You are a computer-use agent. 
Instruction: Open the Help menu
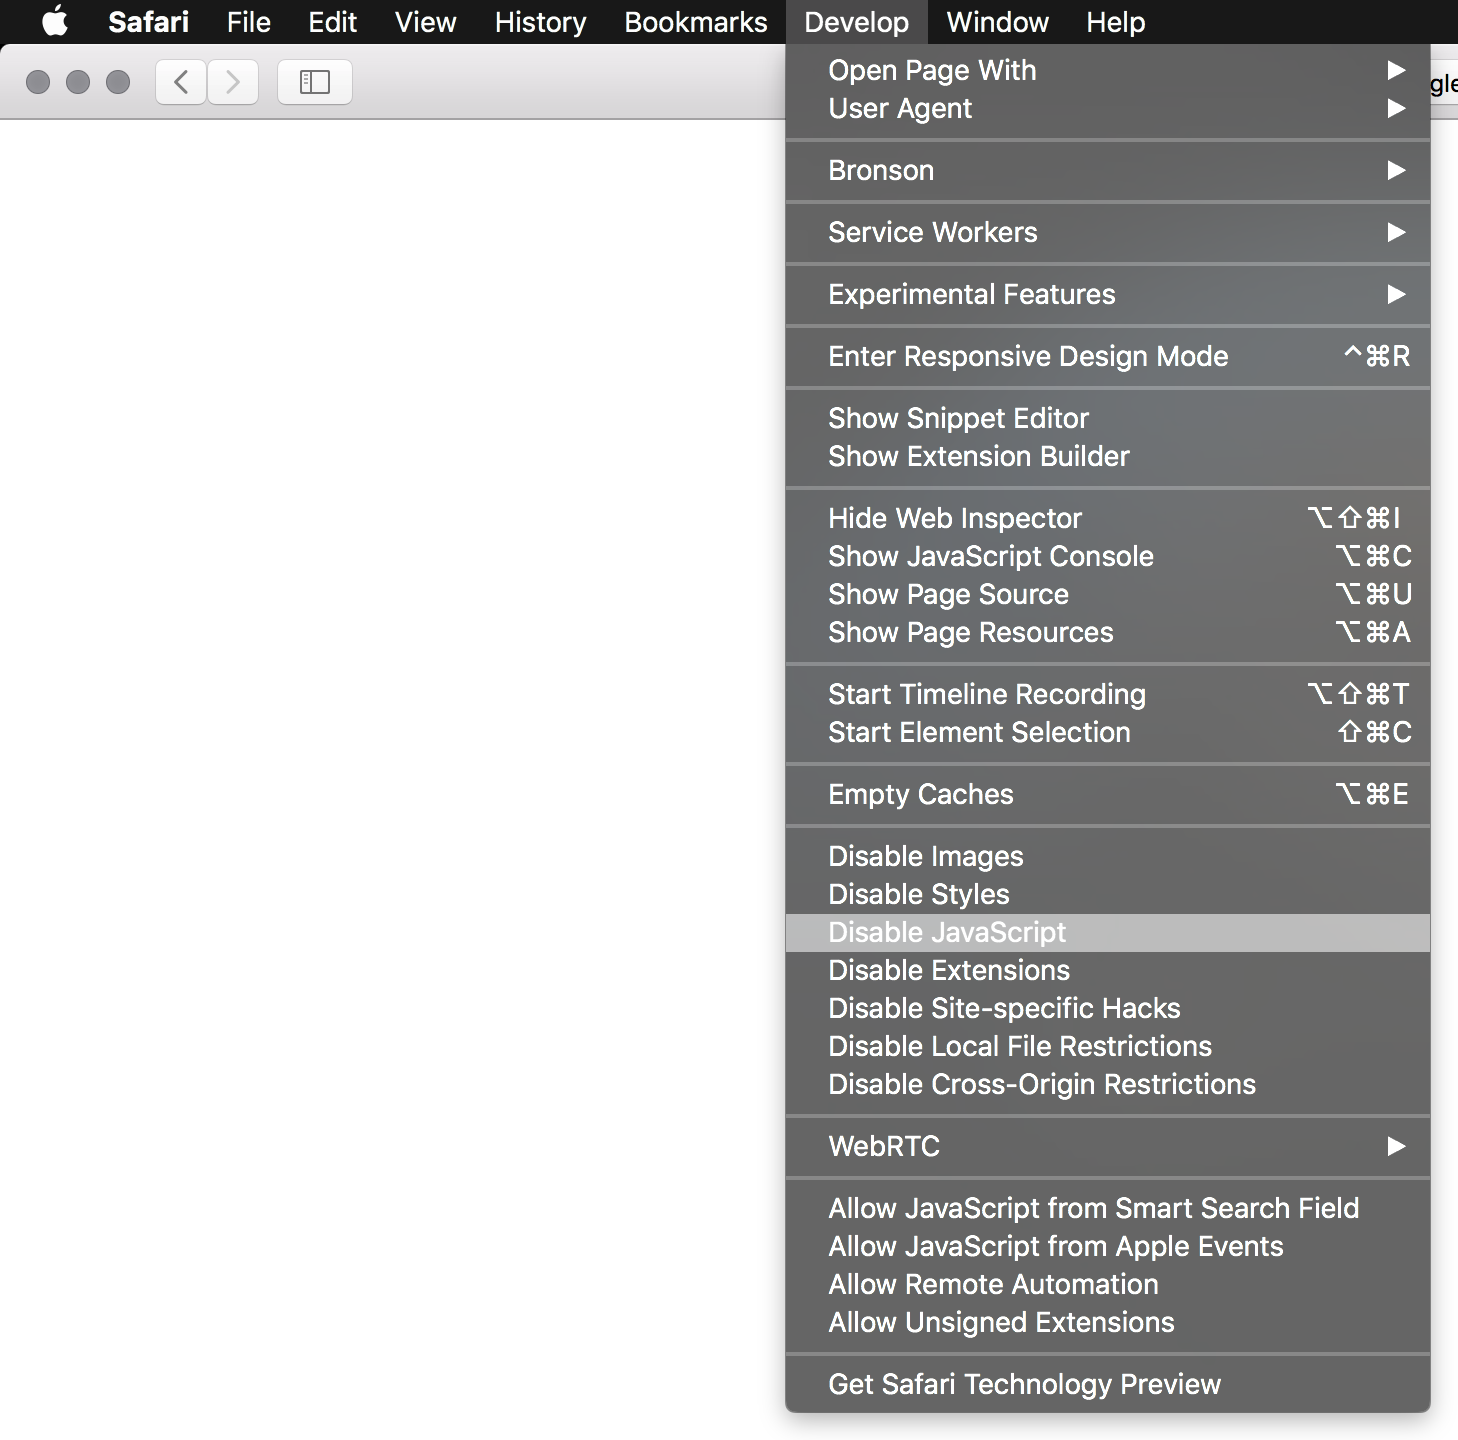pos(1115,22)
